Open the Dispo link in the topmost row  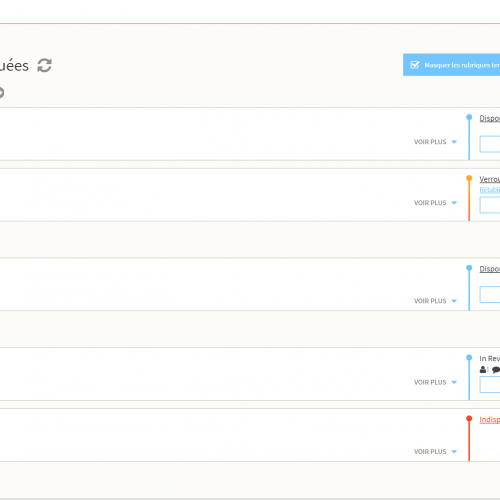pos(490,118)
